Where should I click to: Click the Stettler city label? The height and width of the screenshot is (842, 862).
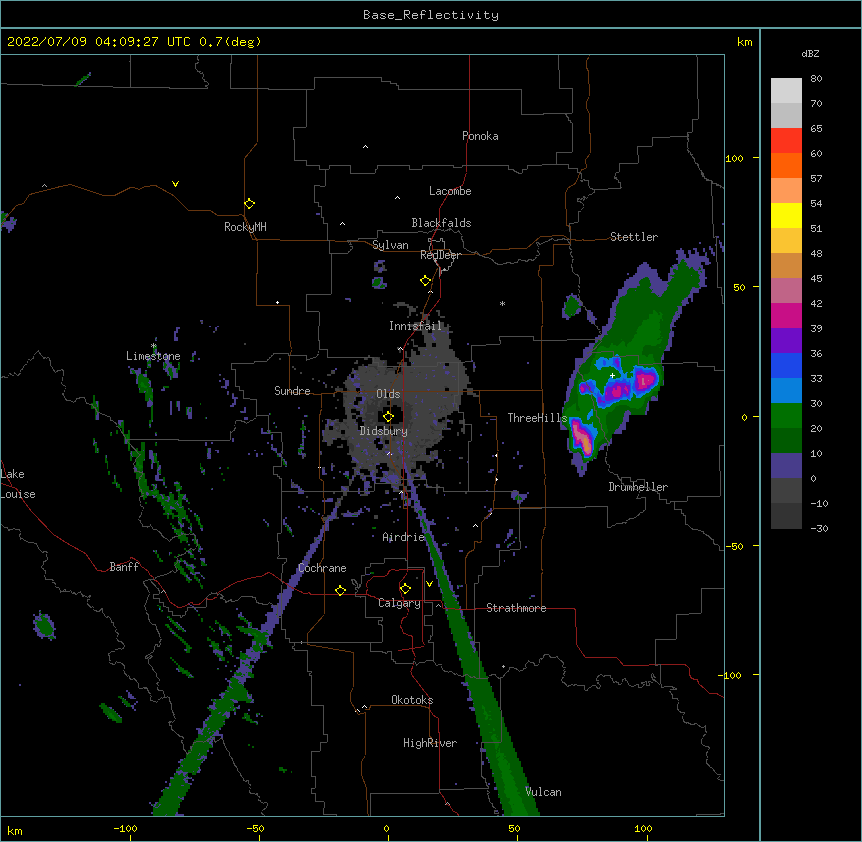click(x=633, y=237)
